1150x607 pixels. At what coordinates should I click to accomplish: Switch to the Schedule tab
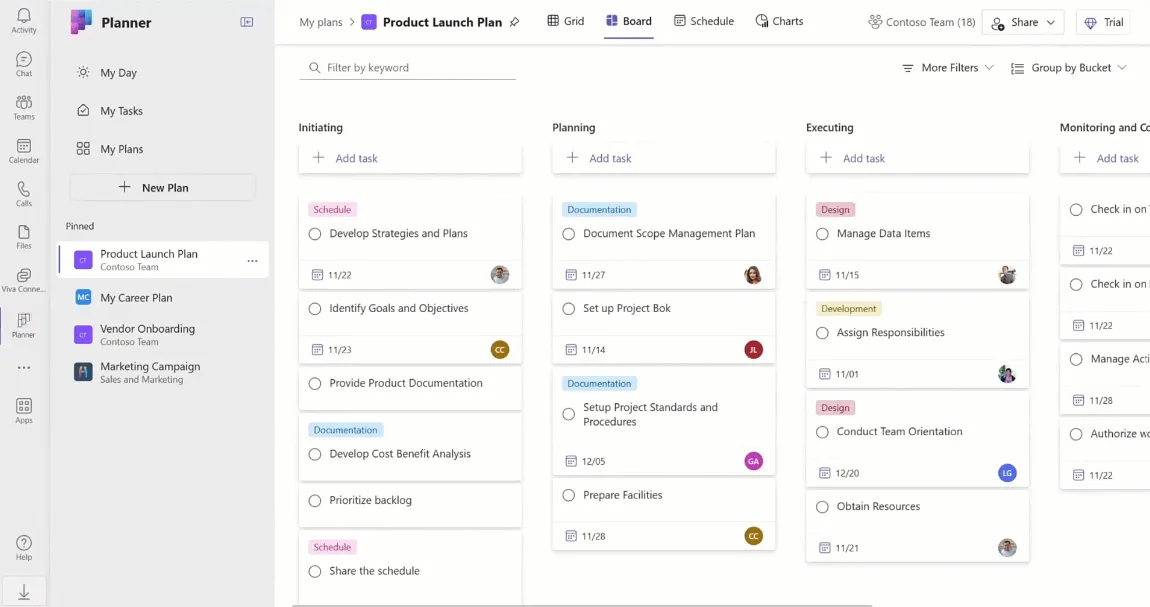click(703, 21)
